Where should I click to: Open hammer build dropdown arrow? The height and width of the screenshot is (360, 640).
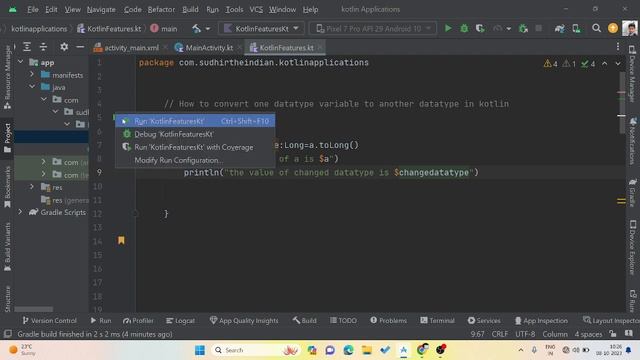click(x=208, y=29)
